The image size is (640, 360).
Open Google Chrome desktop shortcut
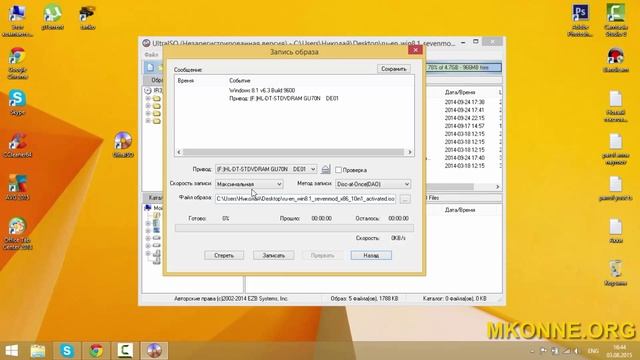click(x=17, y=63)
